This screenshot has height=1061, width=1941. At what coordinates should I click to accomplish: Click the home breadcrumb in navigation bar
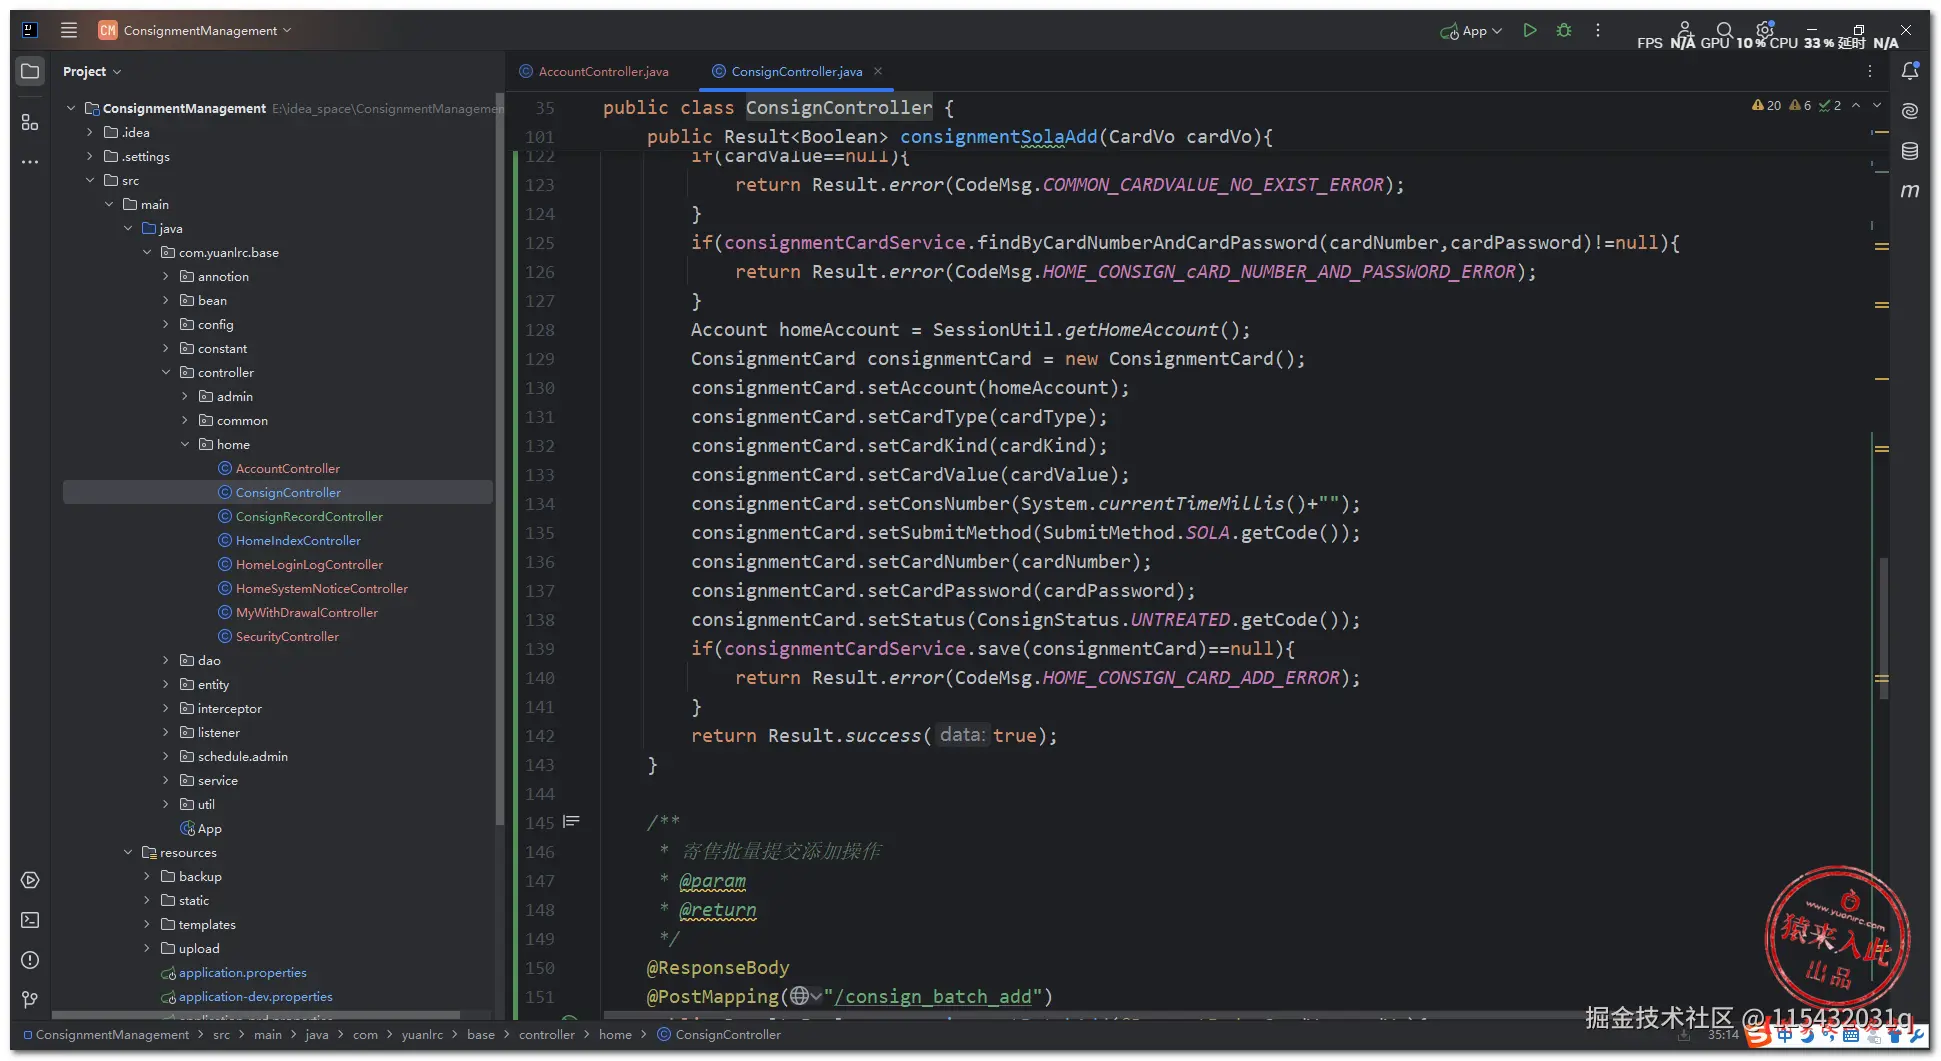pos(615,1034)
